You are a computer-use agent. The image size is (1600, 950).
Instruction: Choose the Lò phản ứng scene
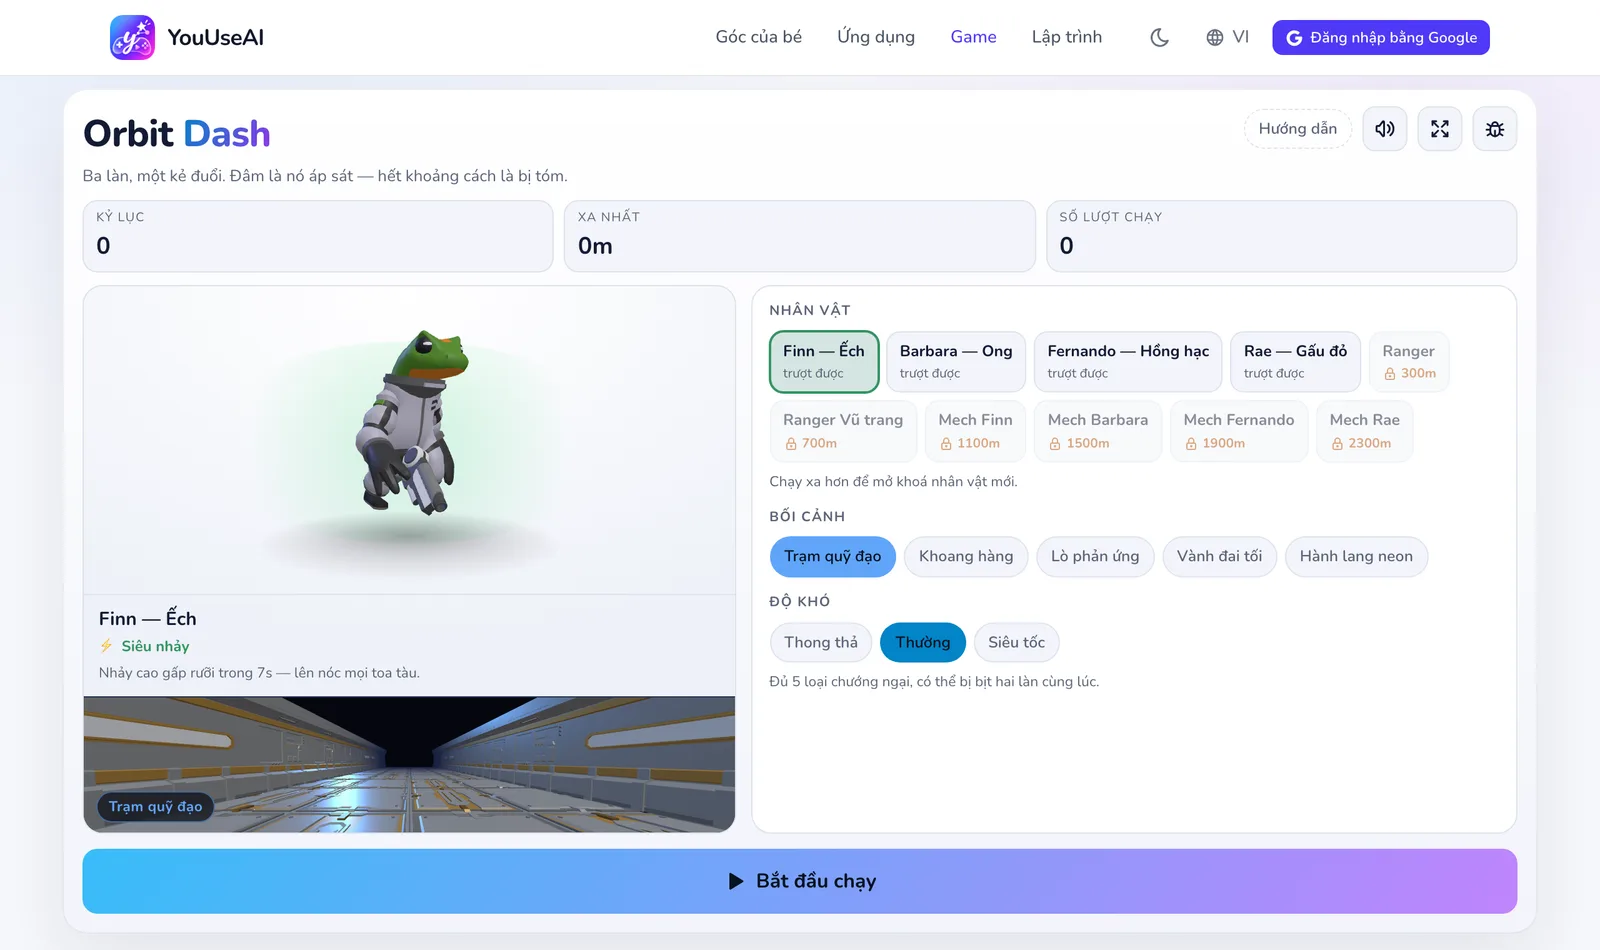point(1095,556)
